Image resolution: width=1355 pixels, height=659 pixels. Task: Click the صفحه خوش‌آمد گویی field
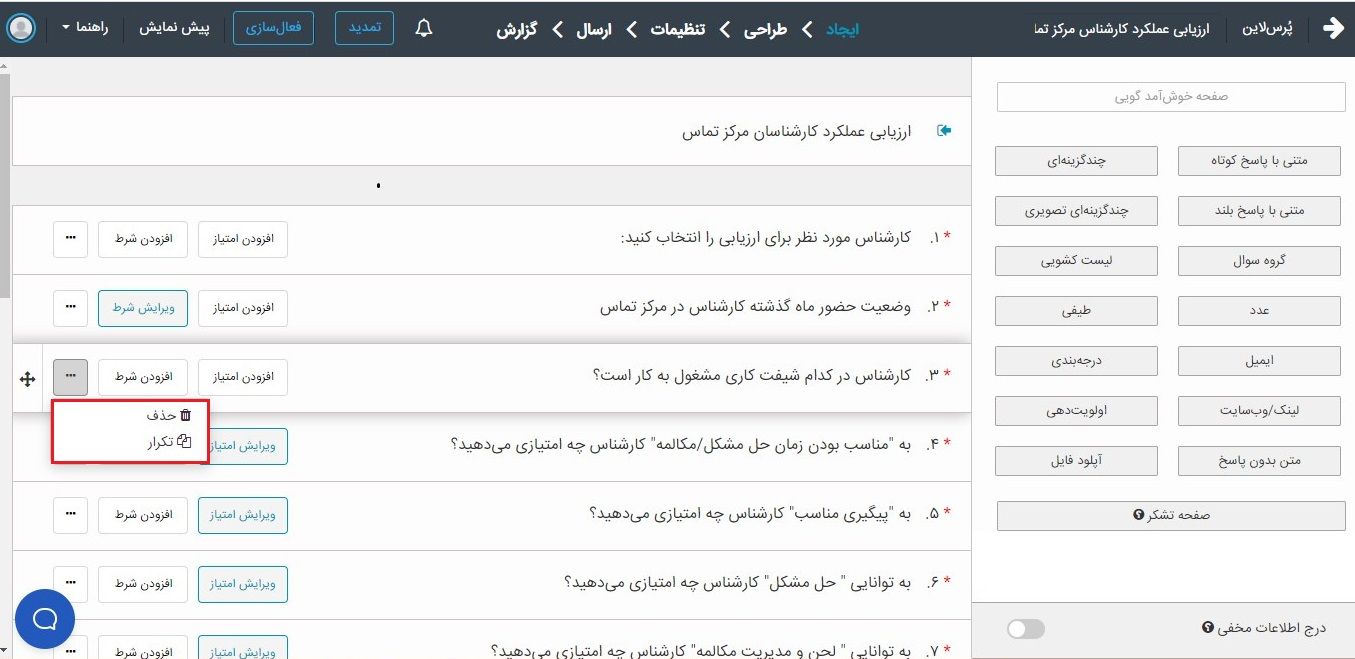pyautogui.click(x=1171, y=97)
